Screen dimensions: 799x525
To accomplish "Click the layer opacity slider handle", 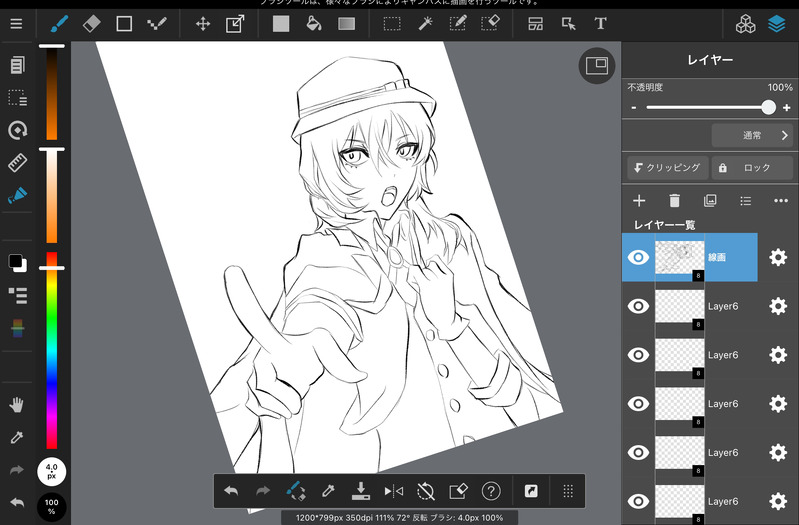I will pos(768,107).
